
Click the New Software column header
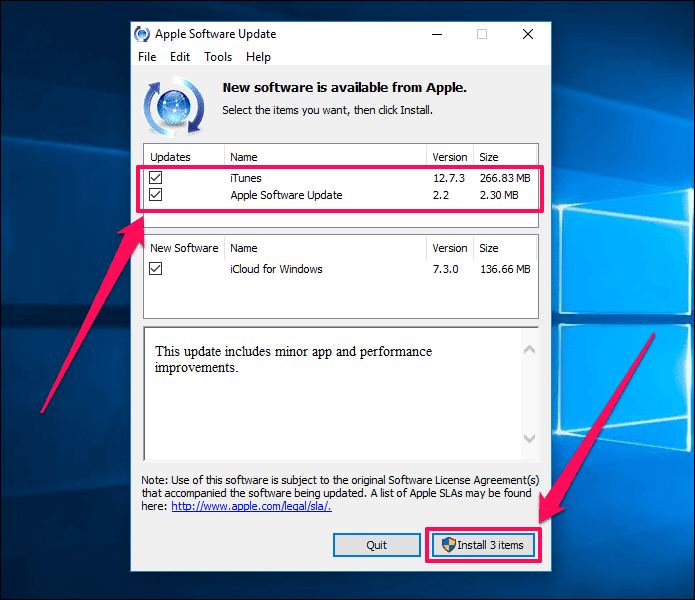184,248
